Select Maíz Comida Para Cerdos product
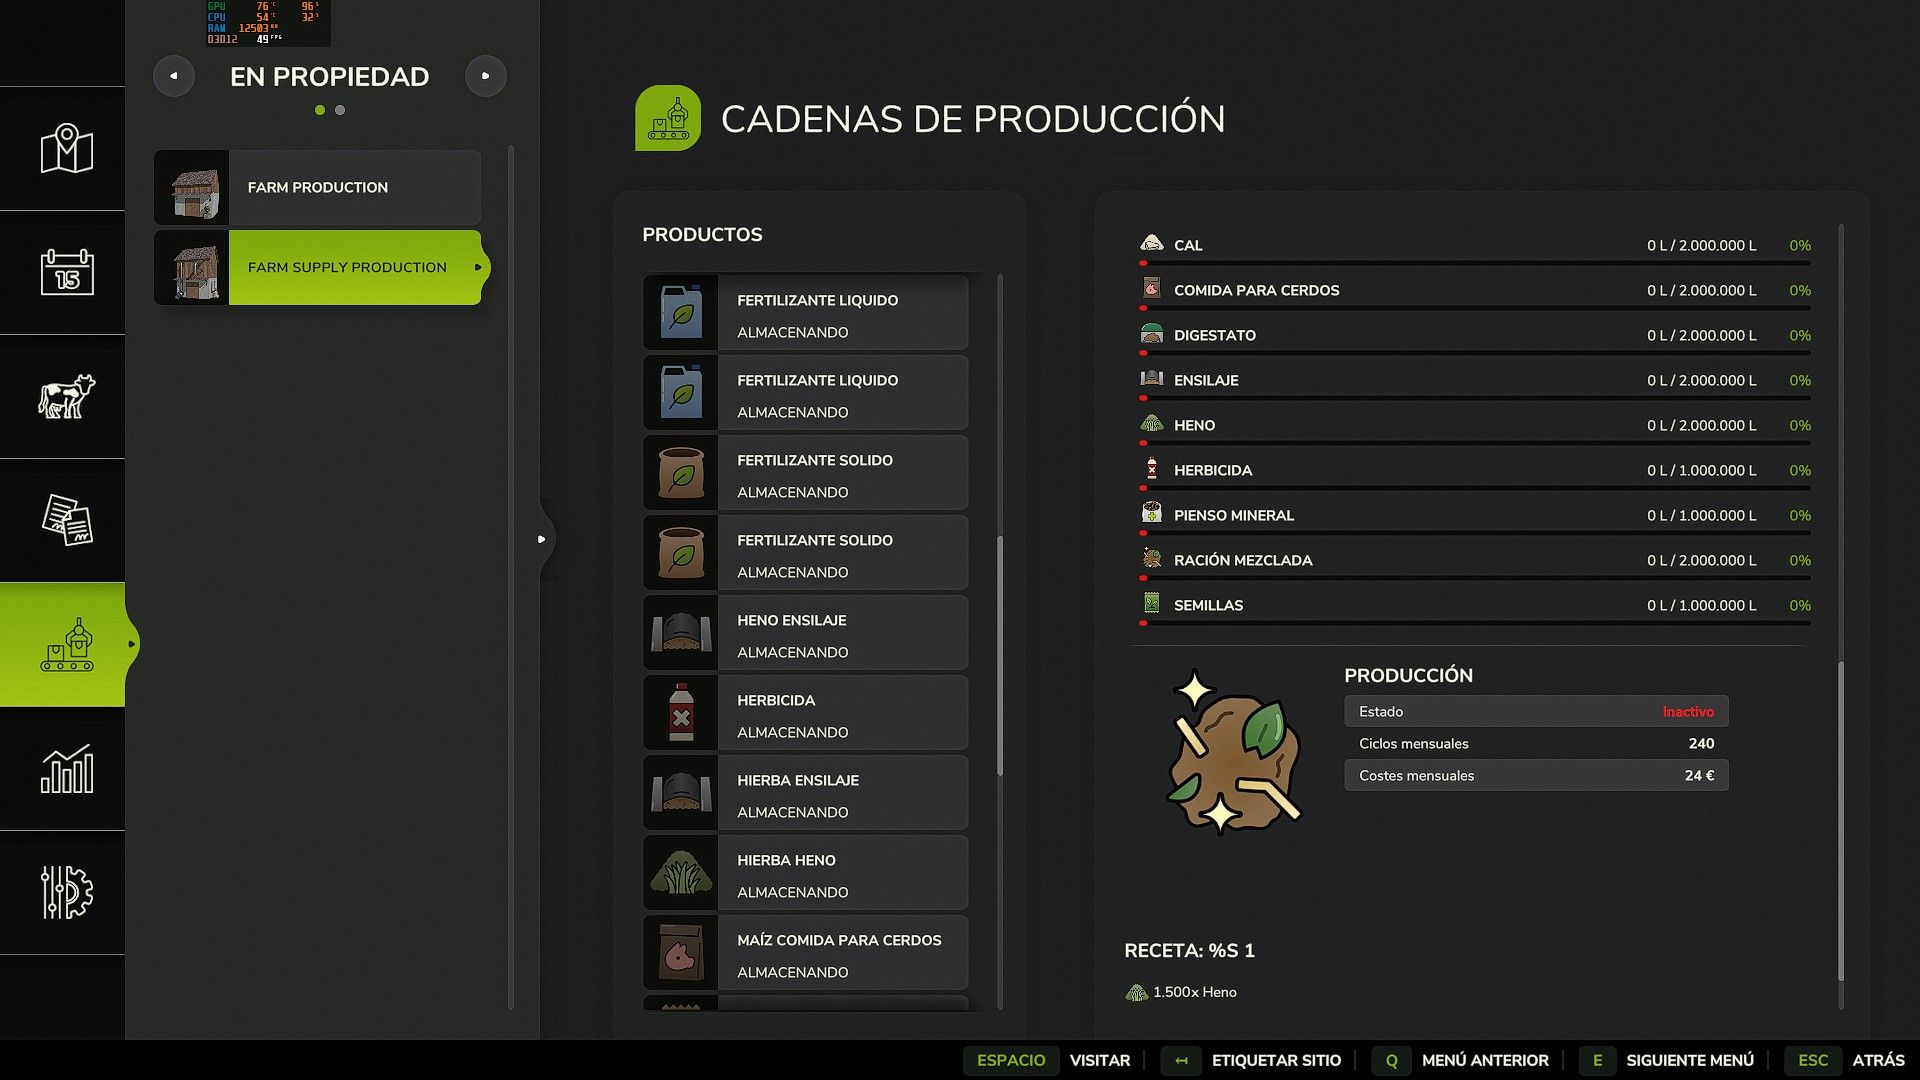 coord(806,953)
